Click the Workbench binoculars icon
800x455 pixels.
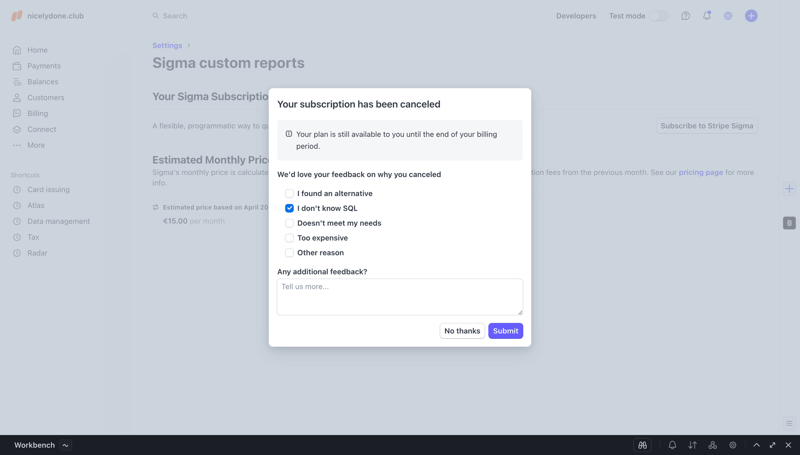pyautogui.click(x=642, y=445)
